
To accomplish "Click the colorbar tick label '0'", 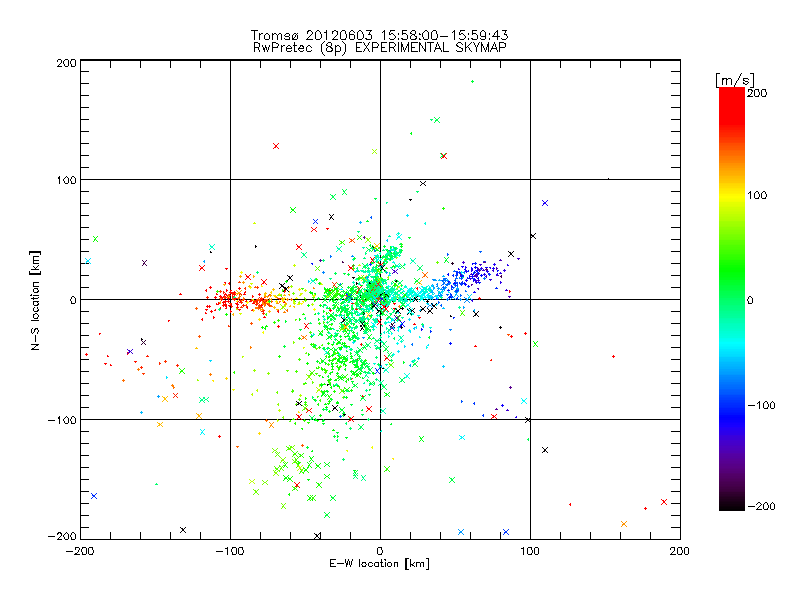I will (x=750, y=300).
